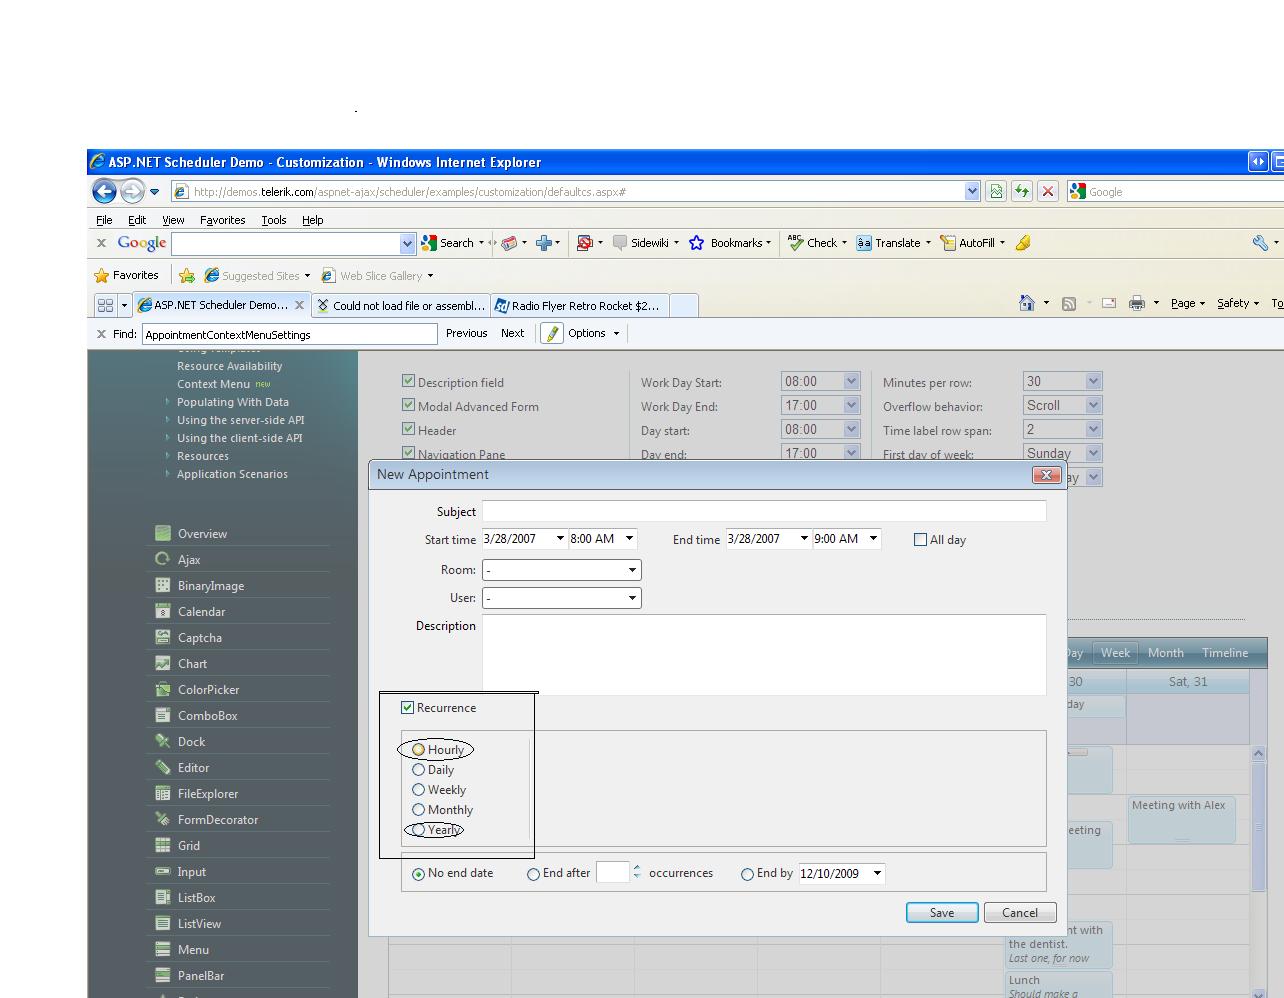Click the Home icon in command bar
The width and height of the screenshot is (1284, 998).
[1026, 303]
